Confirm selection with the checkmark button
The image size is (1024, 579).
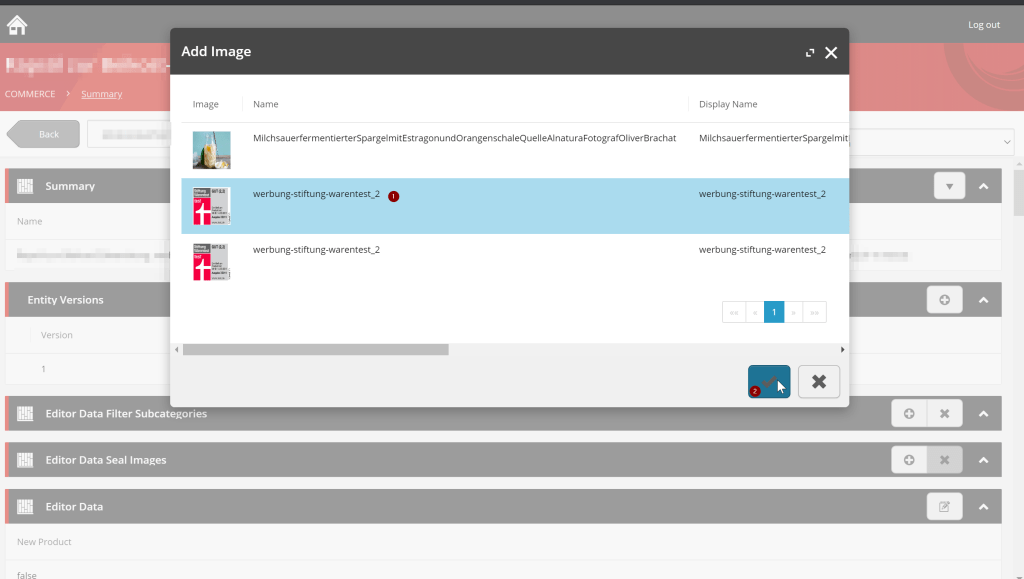point(769,381)
